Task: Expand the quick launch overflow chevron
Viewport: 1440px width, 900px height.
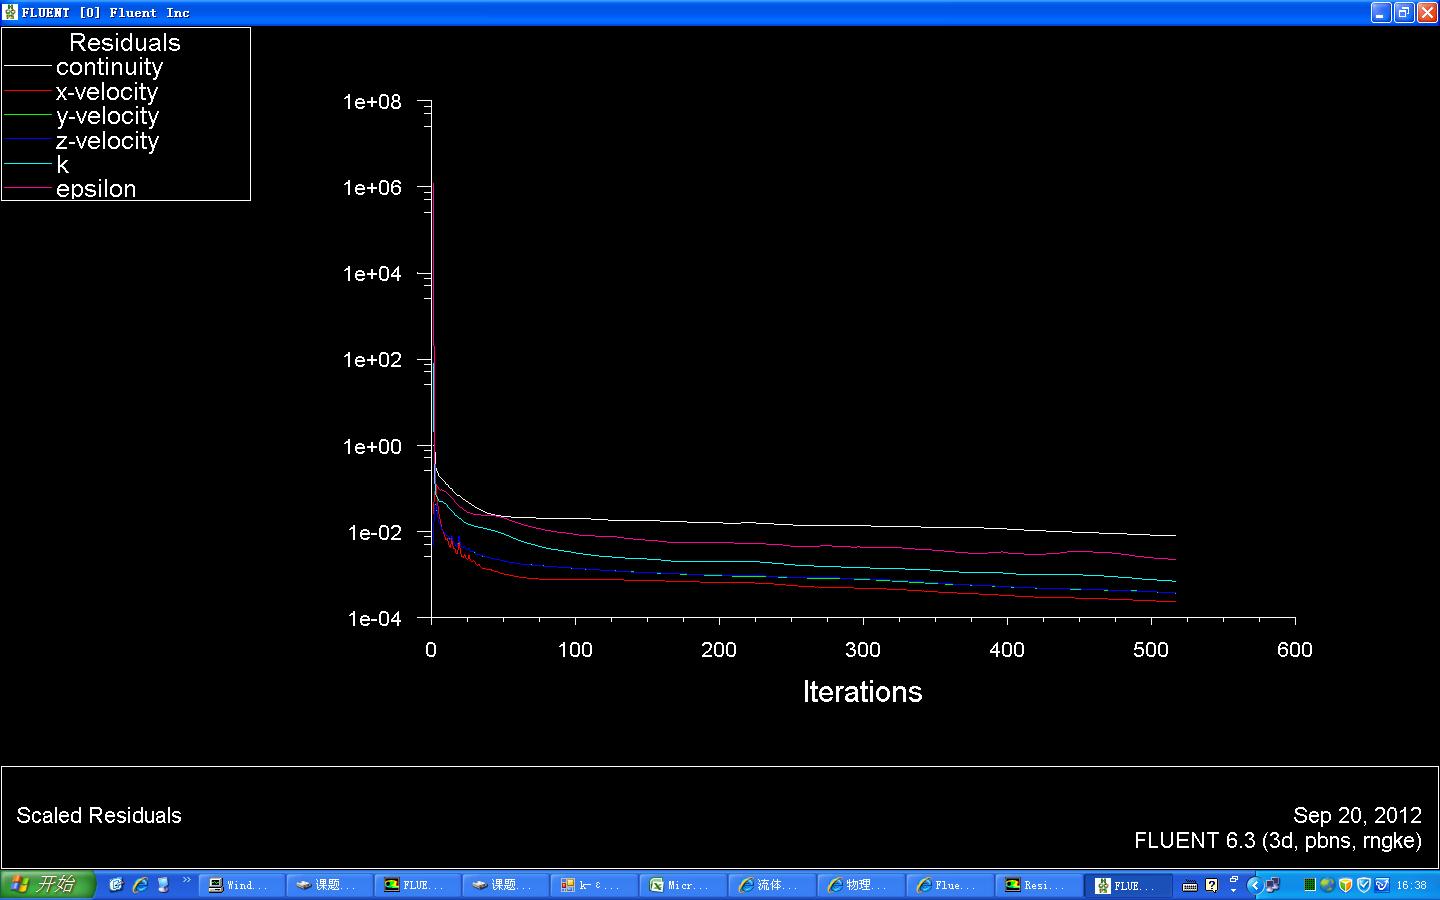Action: click(x=186, y=881)
